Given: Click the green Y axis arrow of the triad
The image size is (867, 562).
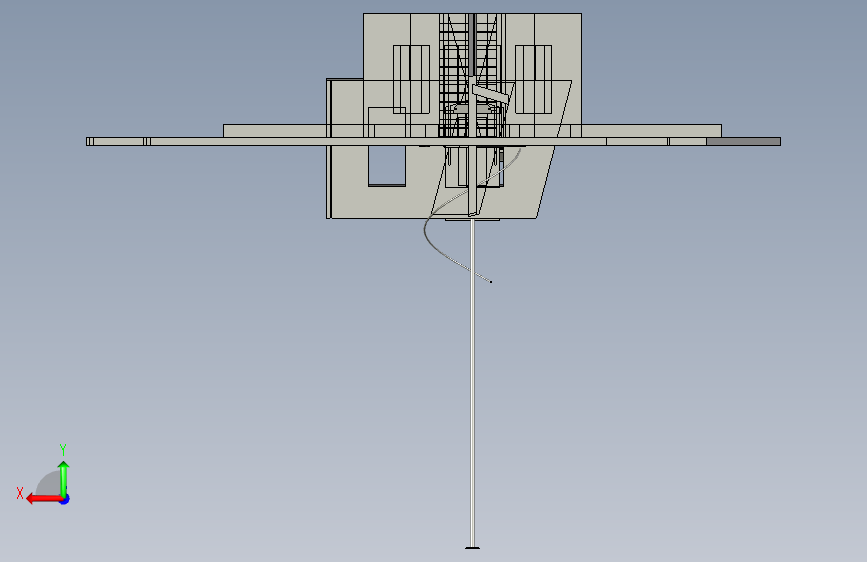Looking at the screenshot, I should coord(64,479).
